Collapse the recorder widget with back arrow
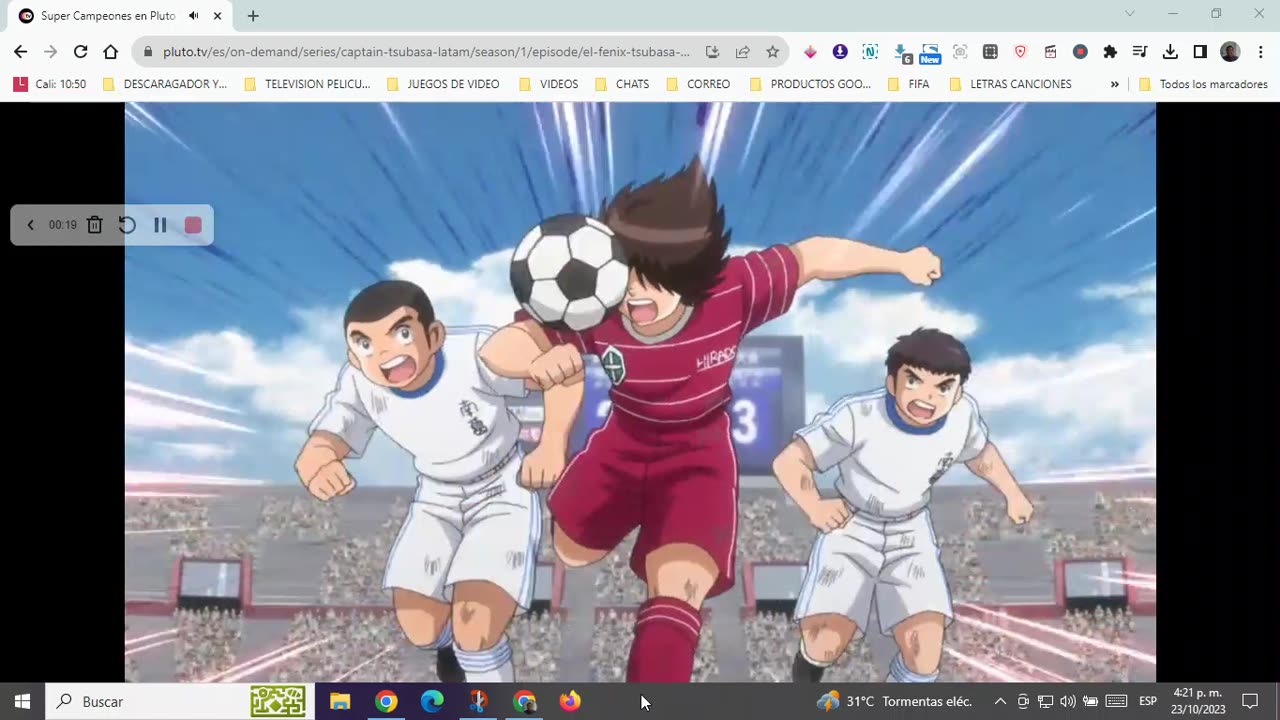1280x720 pixels. tap(30, 225)
